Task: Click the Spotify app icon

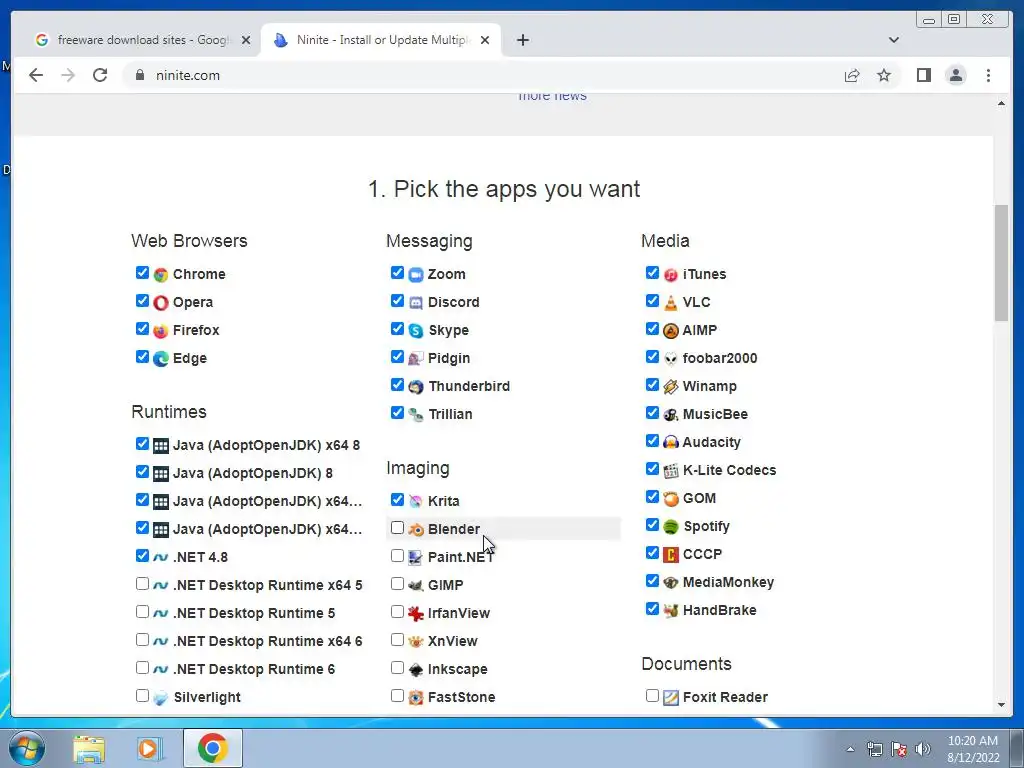Action: click(x=671, y=526)
